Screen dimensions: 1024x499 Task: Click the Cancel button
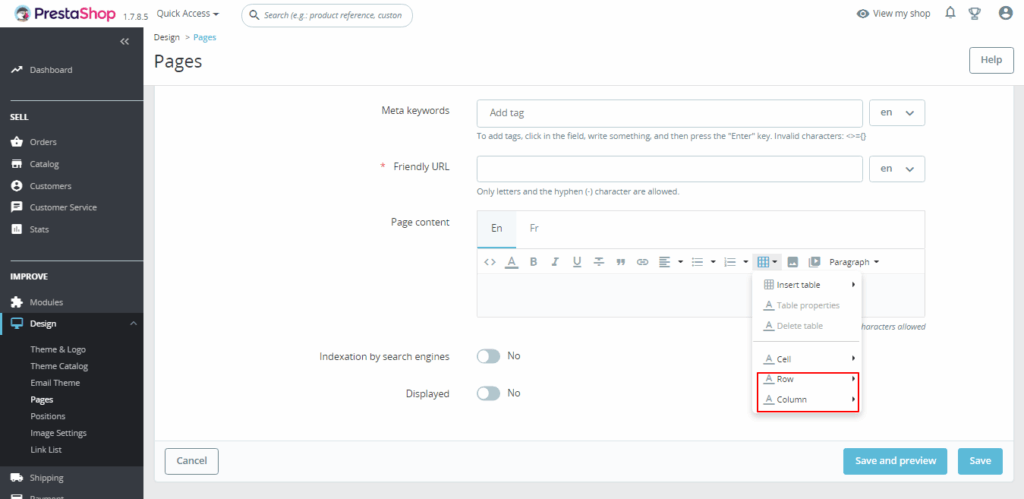point(191,461)
